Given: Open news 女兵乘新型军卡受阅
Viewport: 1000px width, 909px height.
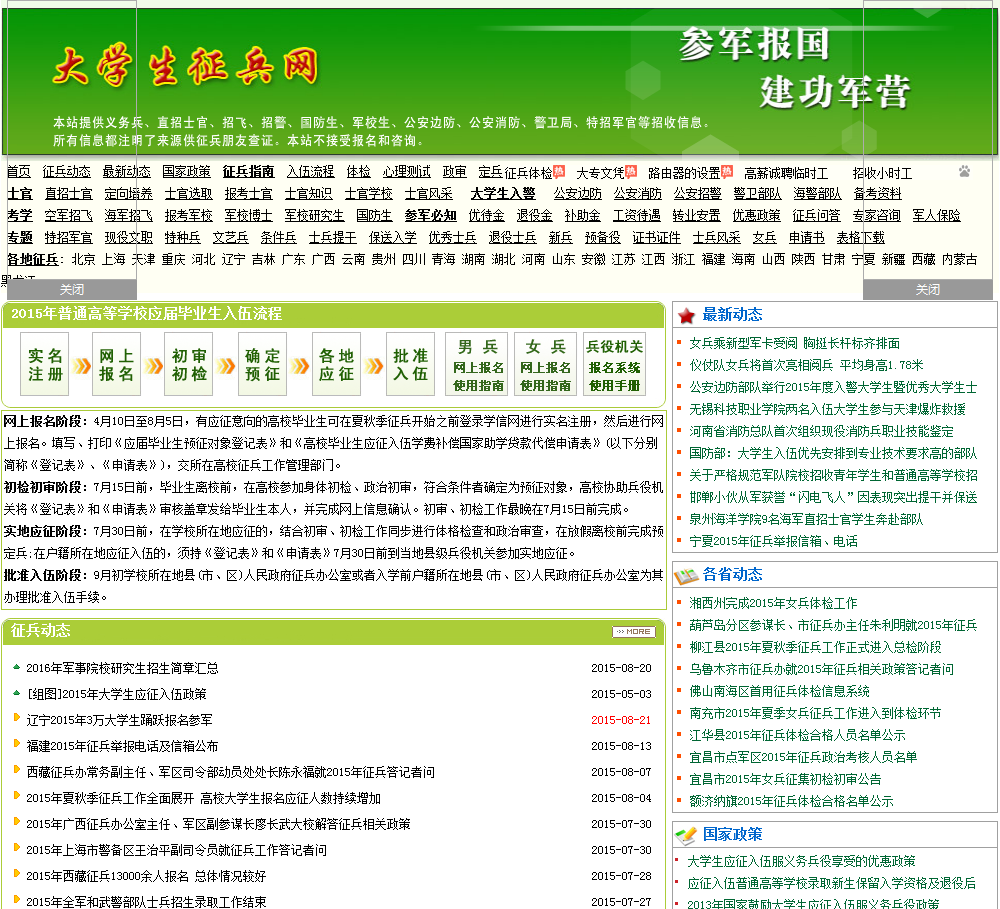Looking at the screenshot, I should pyautogui.click(x=794, y=344).
